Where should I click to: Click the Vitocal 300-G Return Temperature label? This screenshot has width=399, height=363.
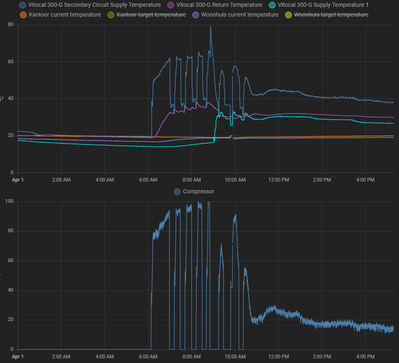click(219, 5)
